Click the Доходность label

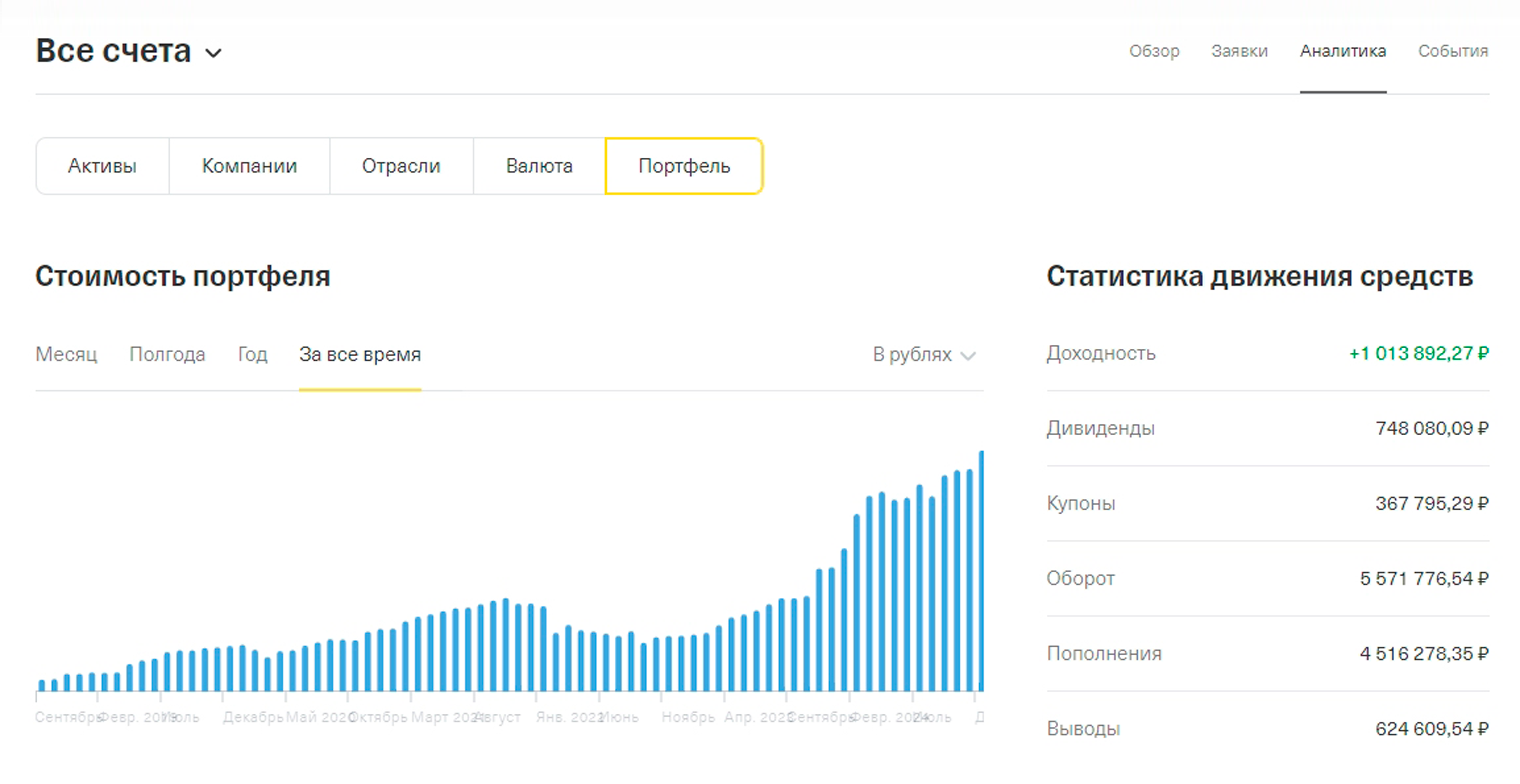coord(1101,353)
